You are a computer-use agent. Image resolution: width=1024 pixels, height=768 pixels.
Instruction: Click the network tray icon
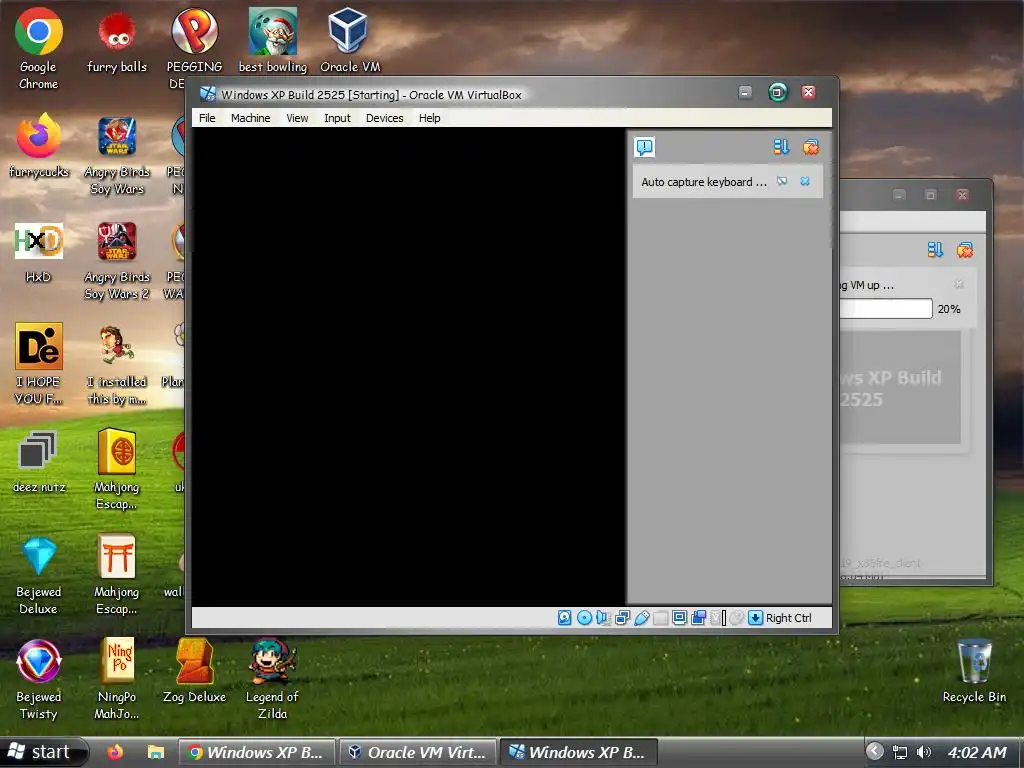900,752
